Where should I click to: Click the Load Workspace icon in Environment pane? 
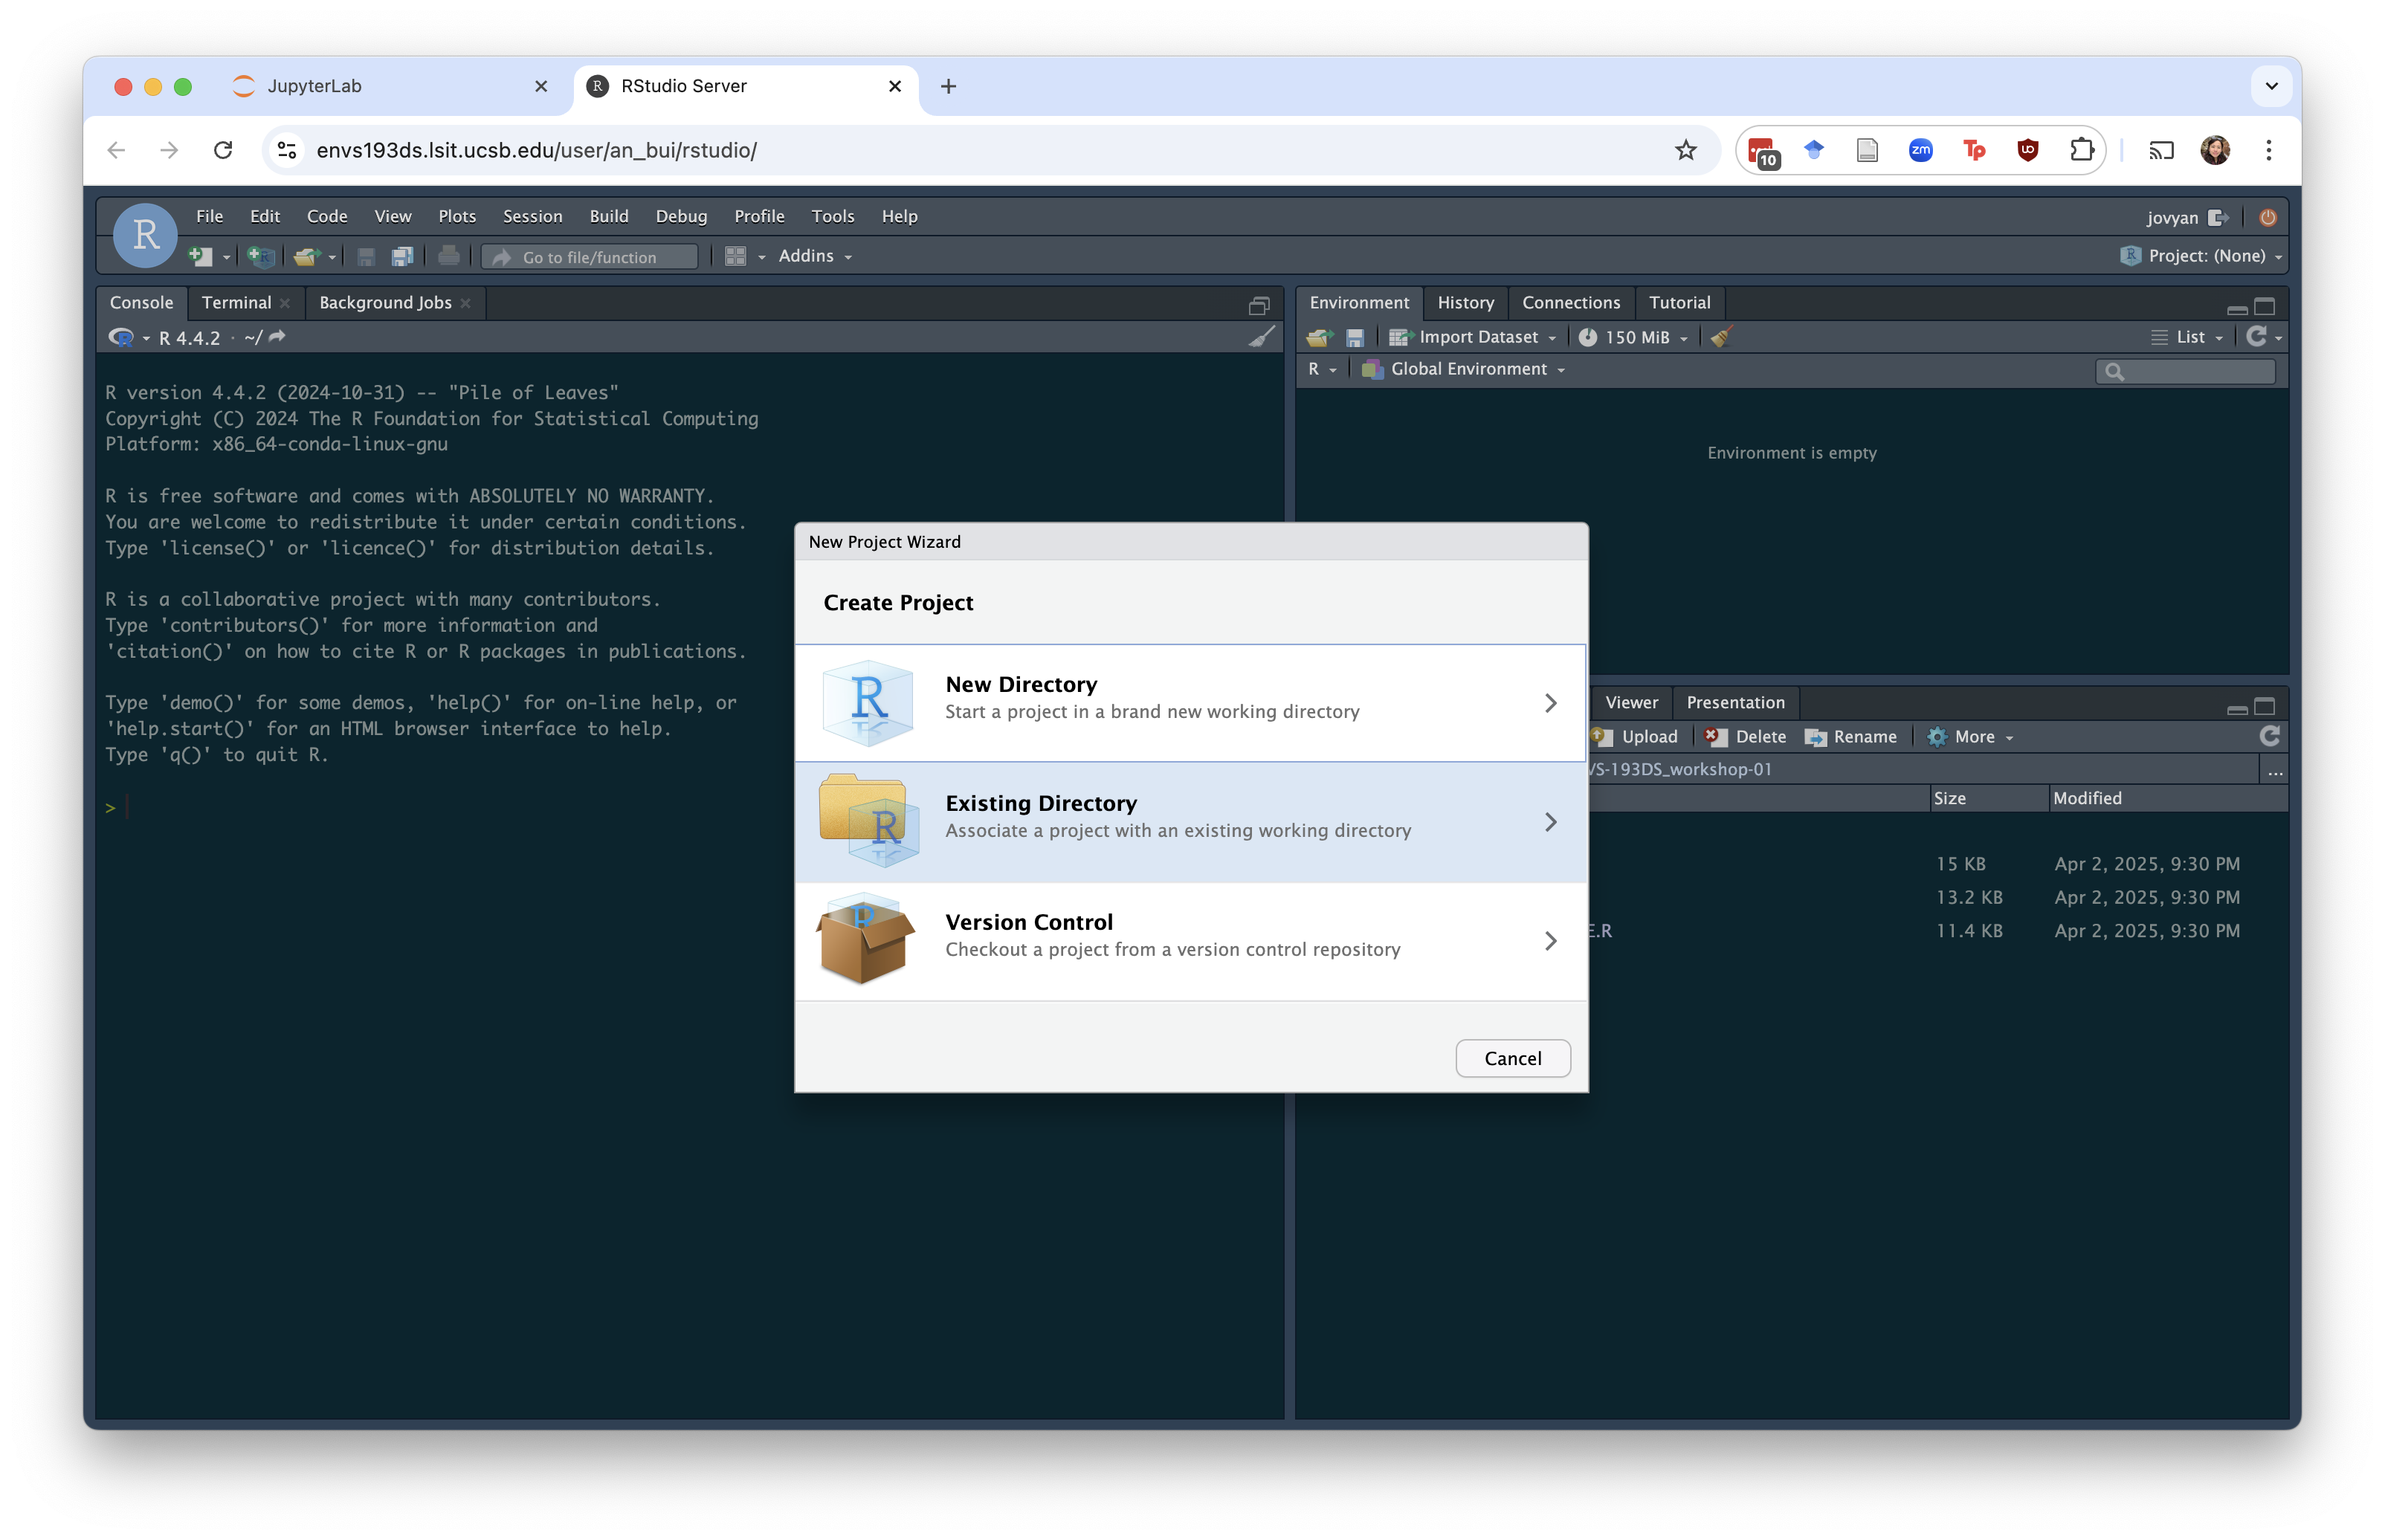click(x=1320, y=338)
